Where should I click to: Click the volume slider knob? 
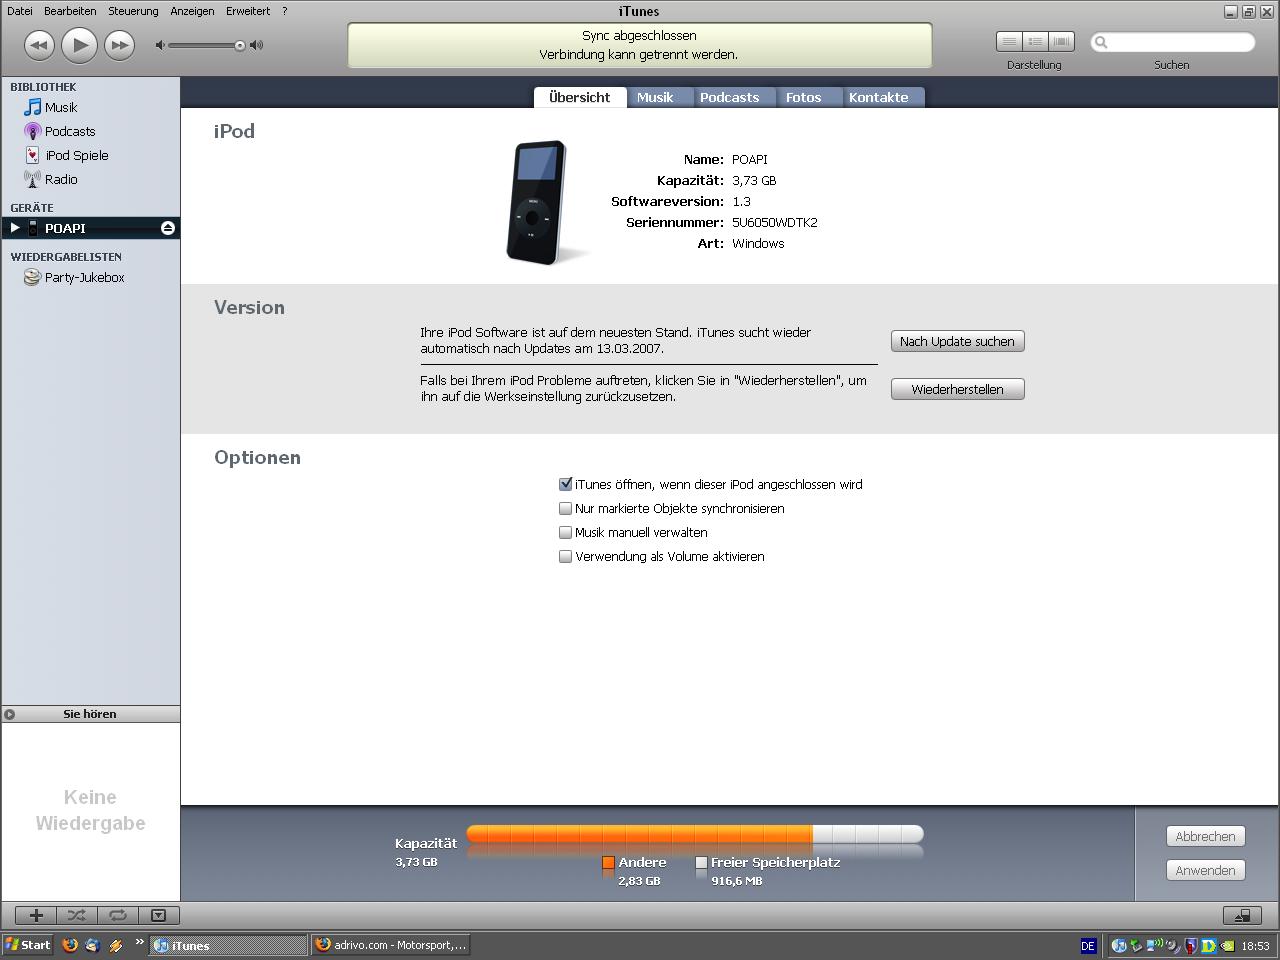(240, 45)
